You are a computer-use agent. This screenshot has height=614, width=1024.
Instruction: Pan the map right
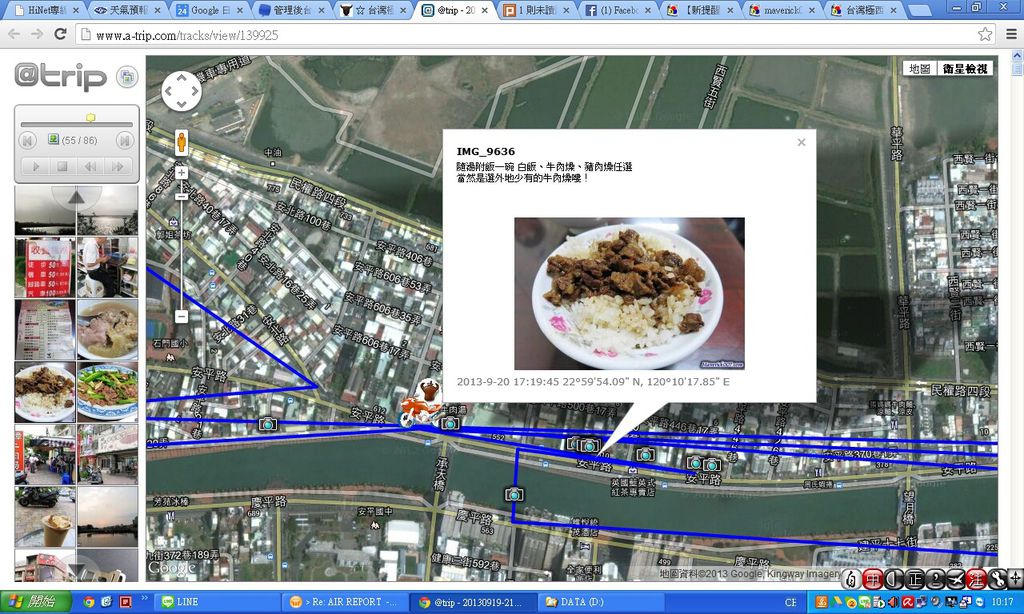click(x=194, y=91)
